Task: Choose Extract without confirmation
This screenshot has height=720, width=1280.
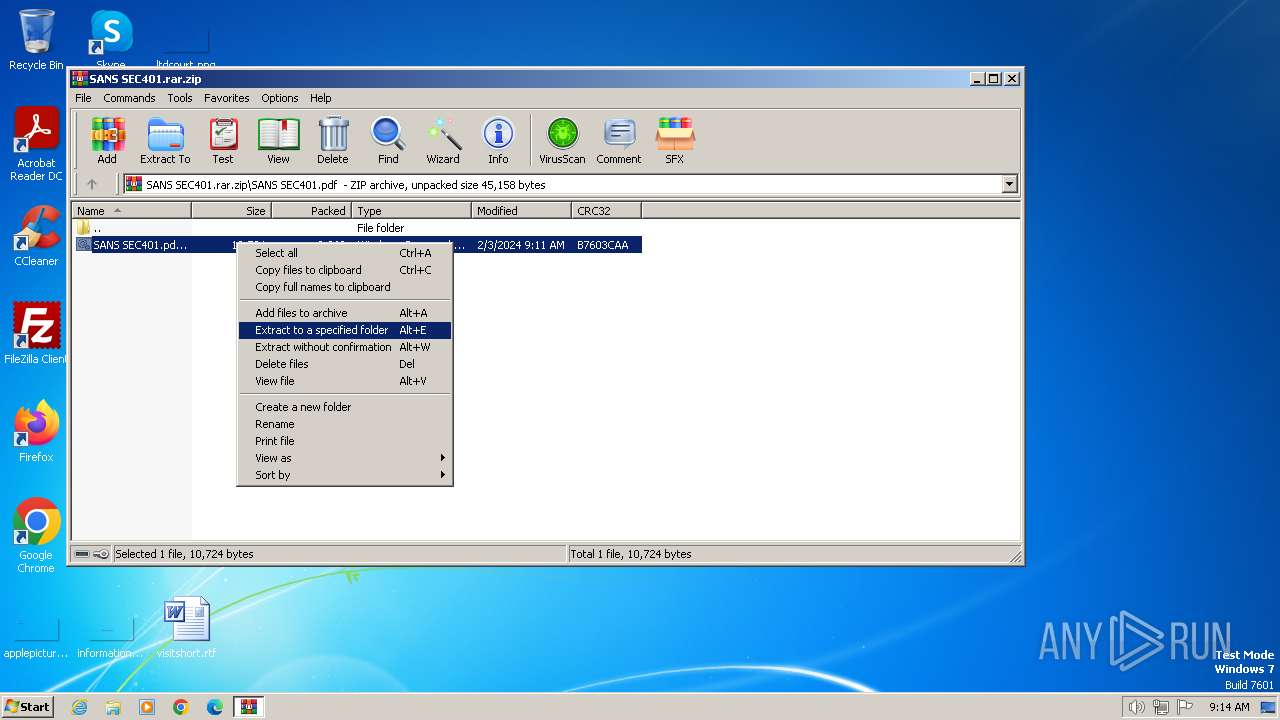Action: pyautogui.click(x=345, y=347)
